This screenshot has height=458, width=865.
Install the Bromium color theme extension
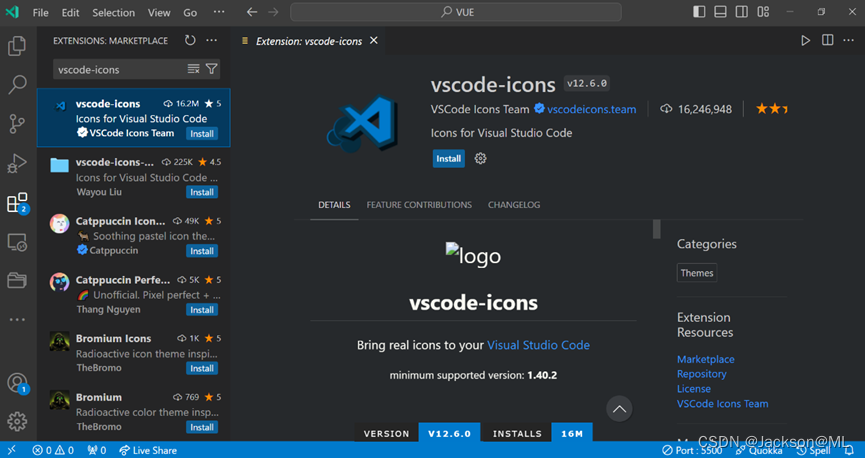(202, 427)
